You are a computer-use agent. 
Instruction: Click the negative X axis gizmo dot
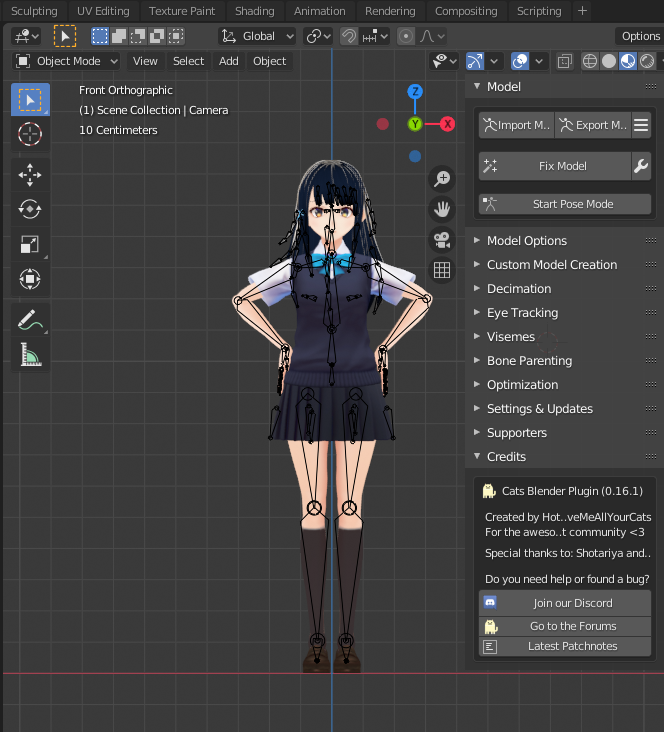pyautogui.click(x=382, y=124)
